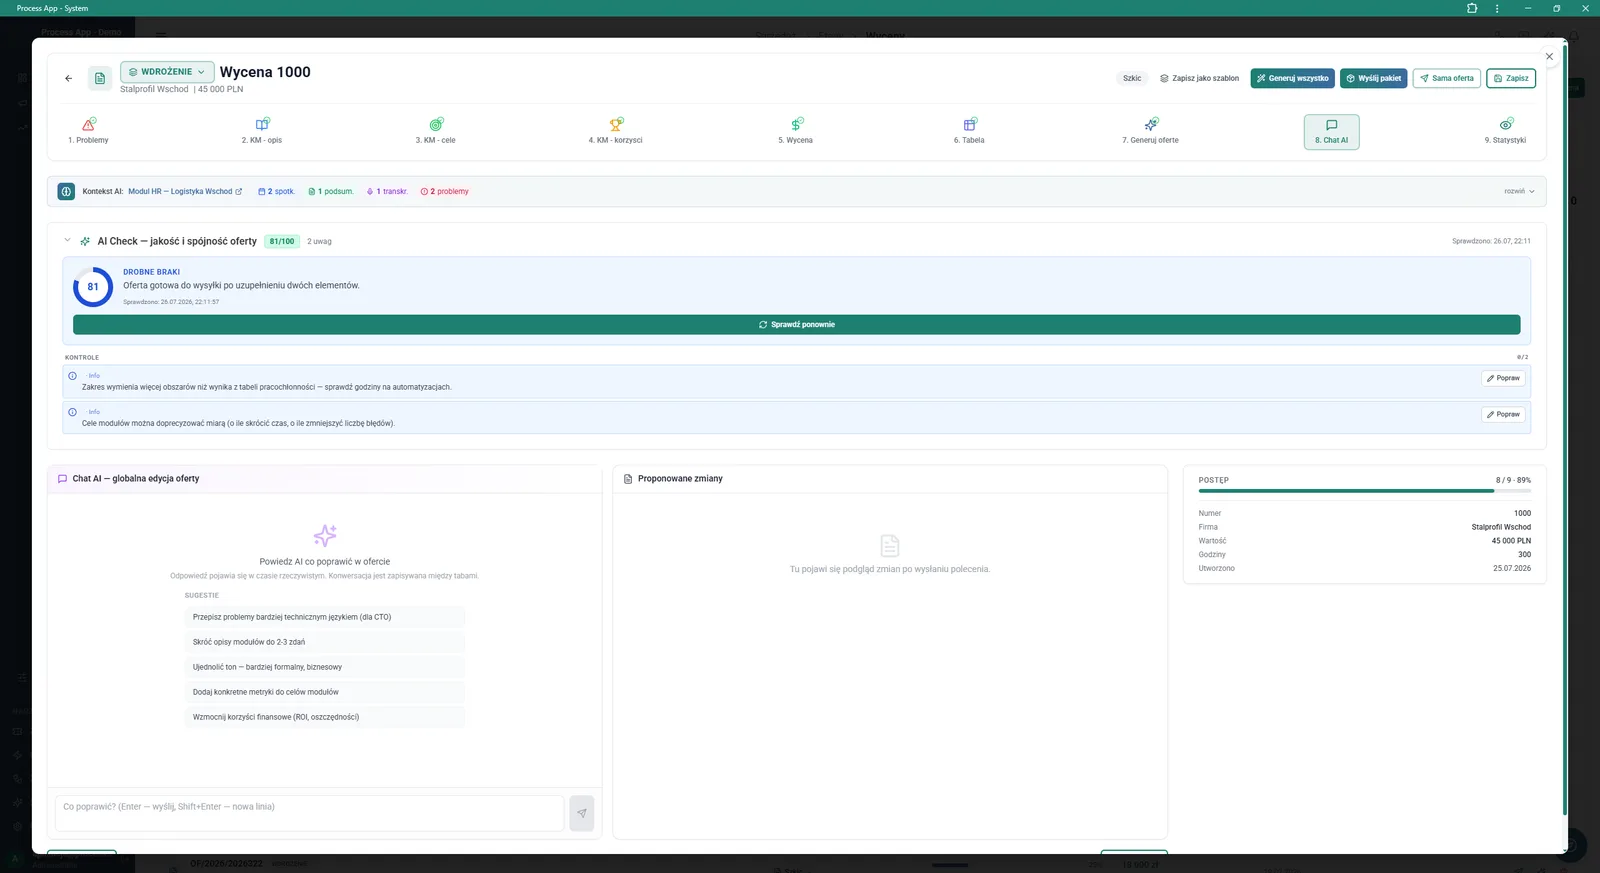This screenshot has height=873, width=1600.
Task: Open step 6. Tabela
Action: [x=969, y=131]
